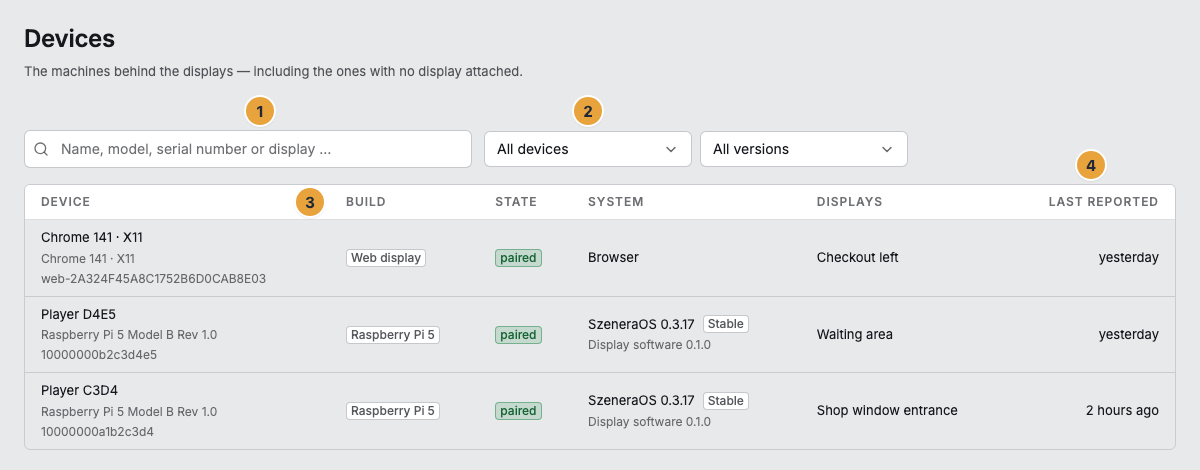The width and height of the screenshot is (1200, 470).
Task: Click yesterday in the Checkout left row
Action: coord(1129,258)
